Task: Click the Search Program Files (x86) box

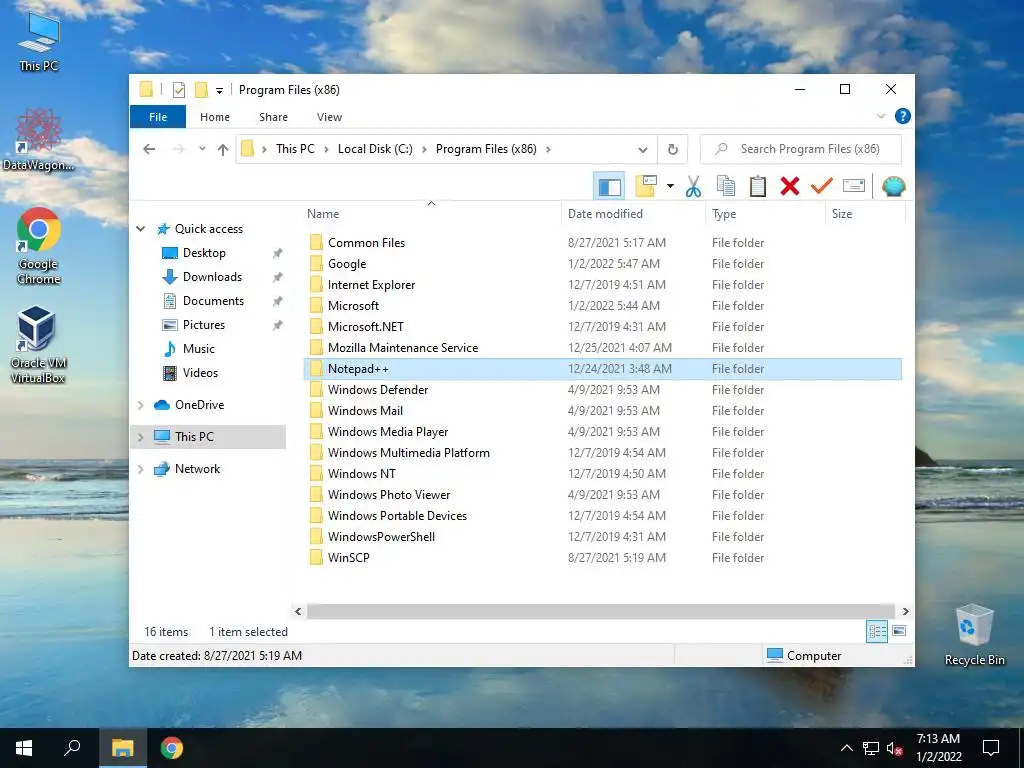Action: pos(801,149)
